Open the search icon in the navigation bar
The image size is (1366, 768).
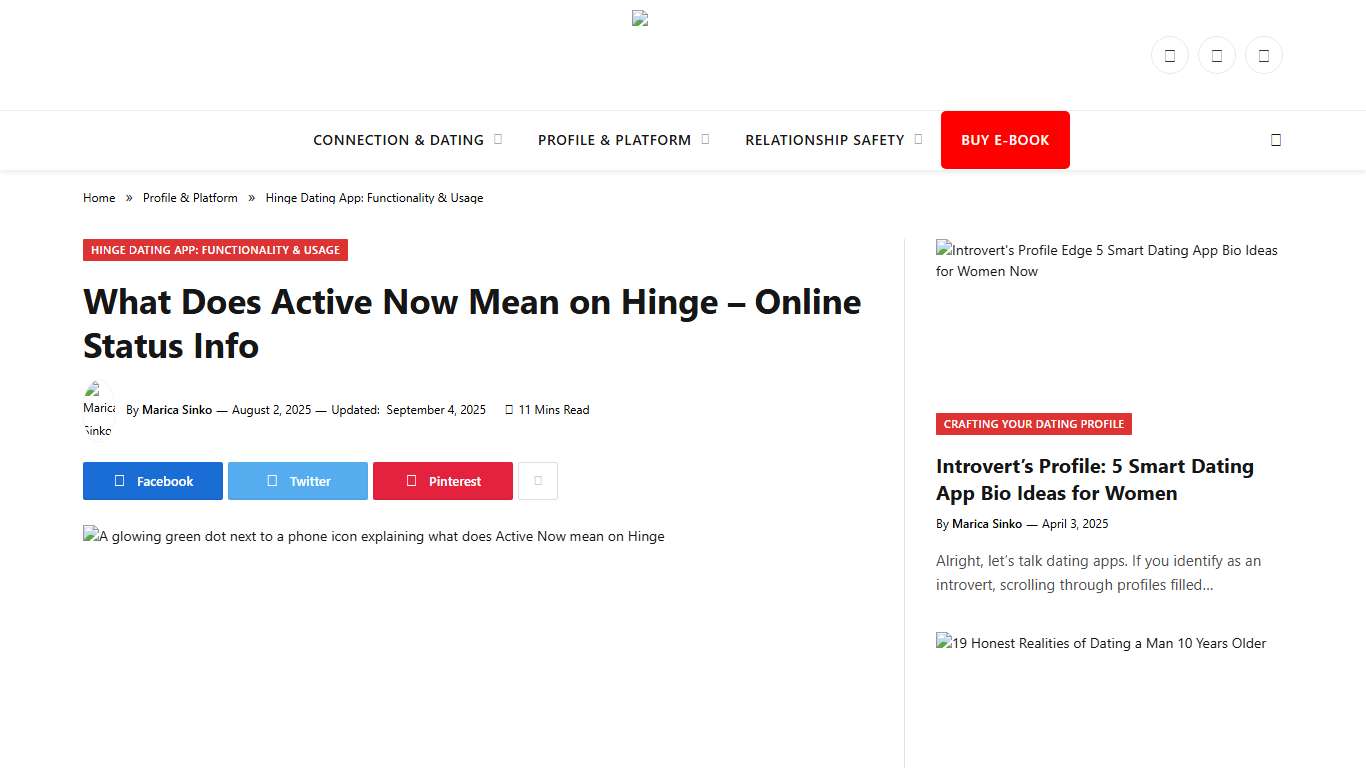(1276, 140)
